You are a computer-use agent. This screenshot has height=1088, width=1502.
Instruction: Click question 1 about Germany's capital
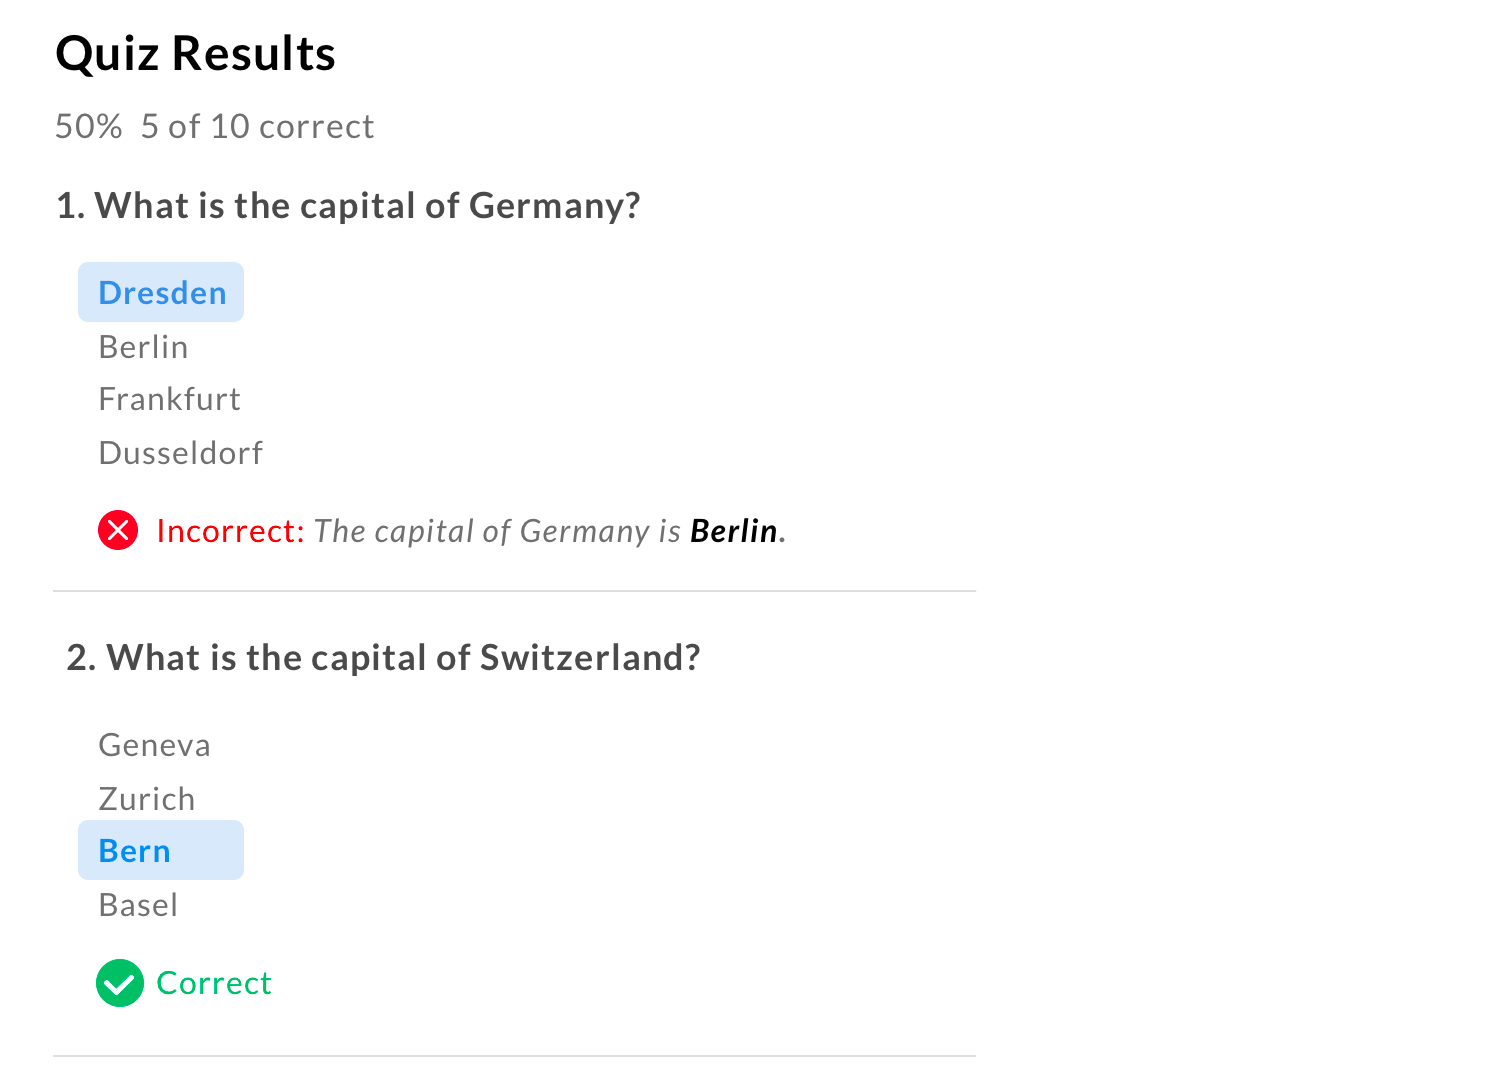(x=348, y=206)
